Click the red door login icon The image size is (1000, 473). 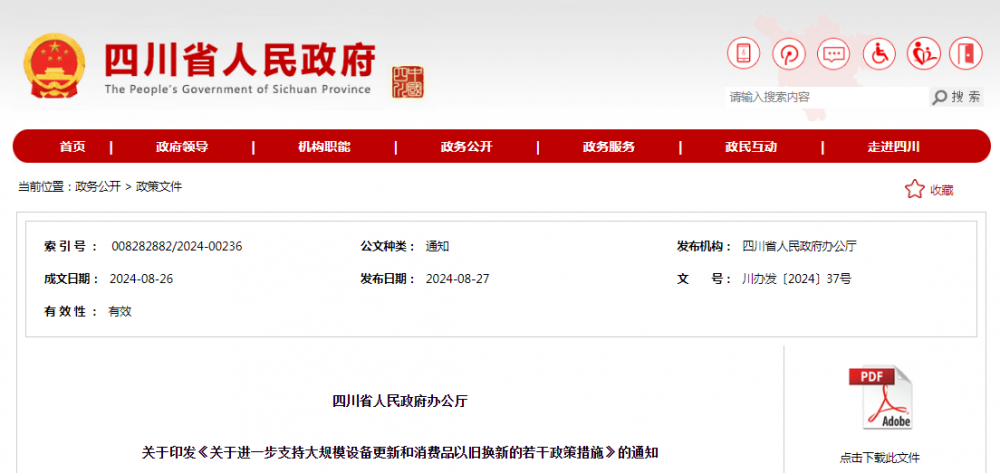click(x=967, y=53)
